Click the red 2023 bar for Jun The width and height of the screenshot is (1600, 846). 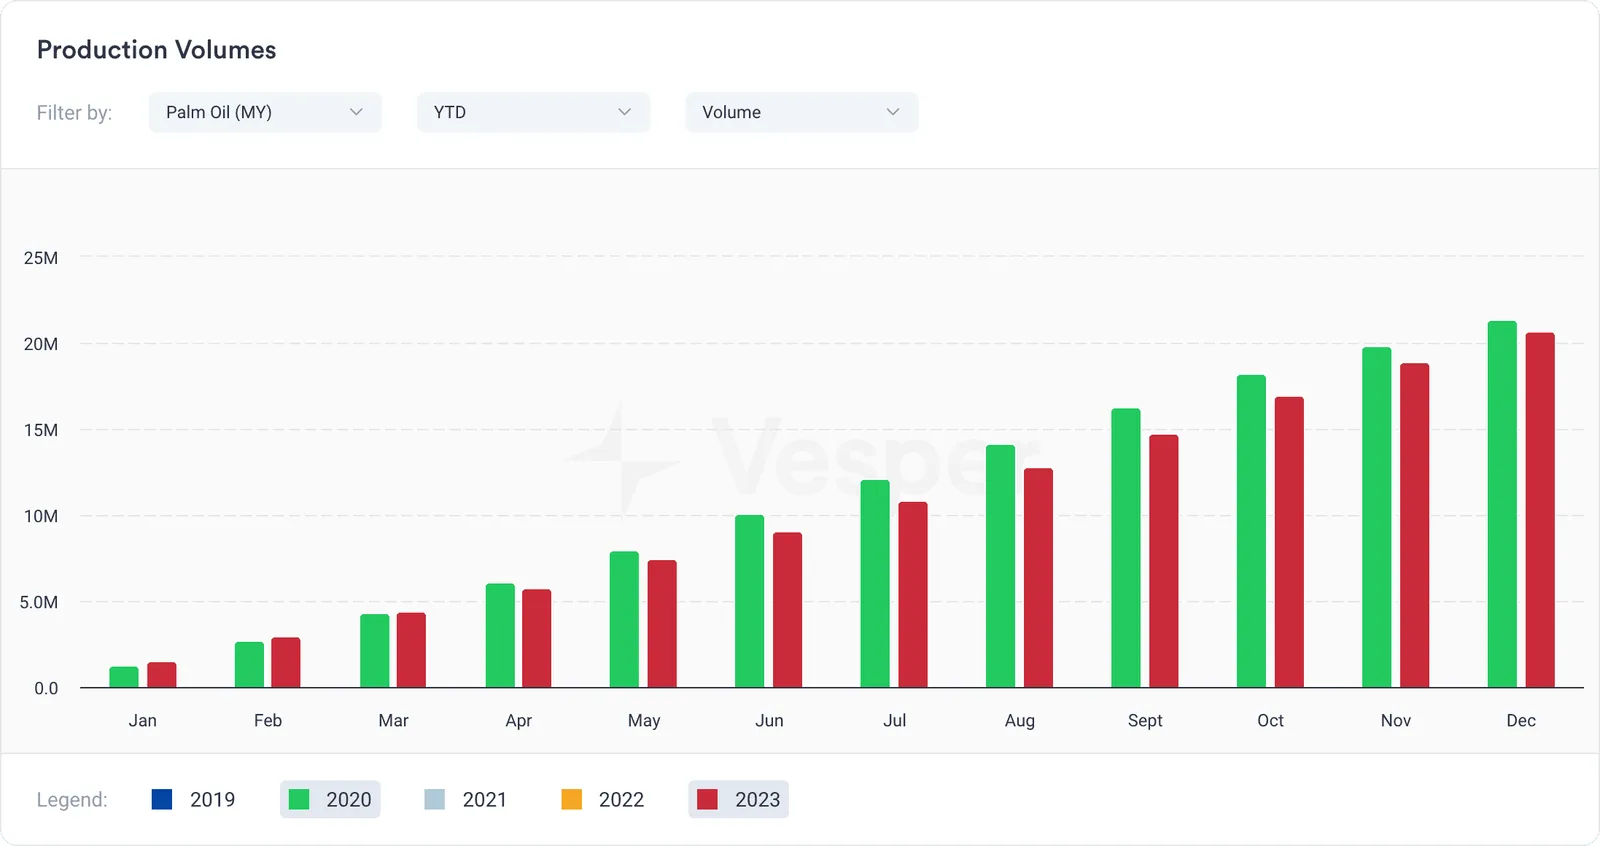point(788,610)
